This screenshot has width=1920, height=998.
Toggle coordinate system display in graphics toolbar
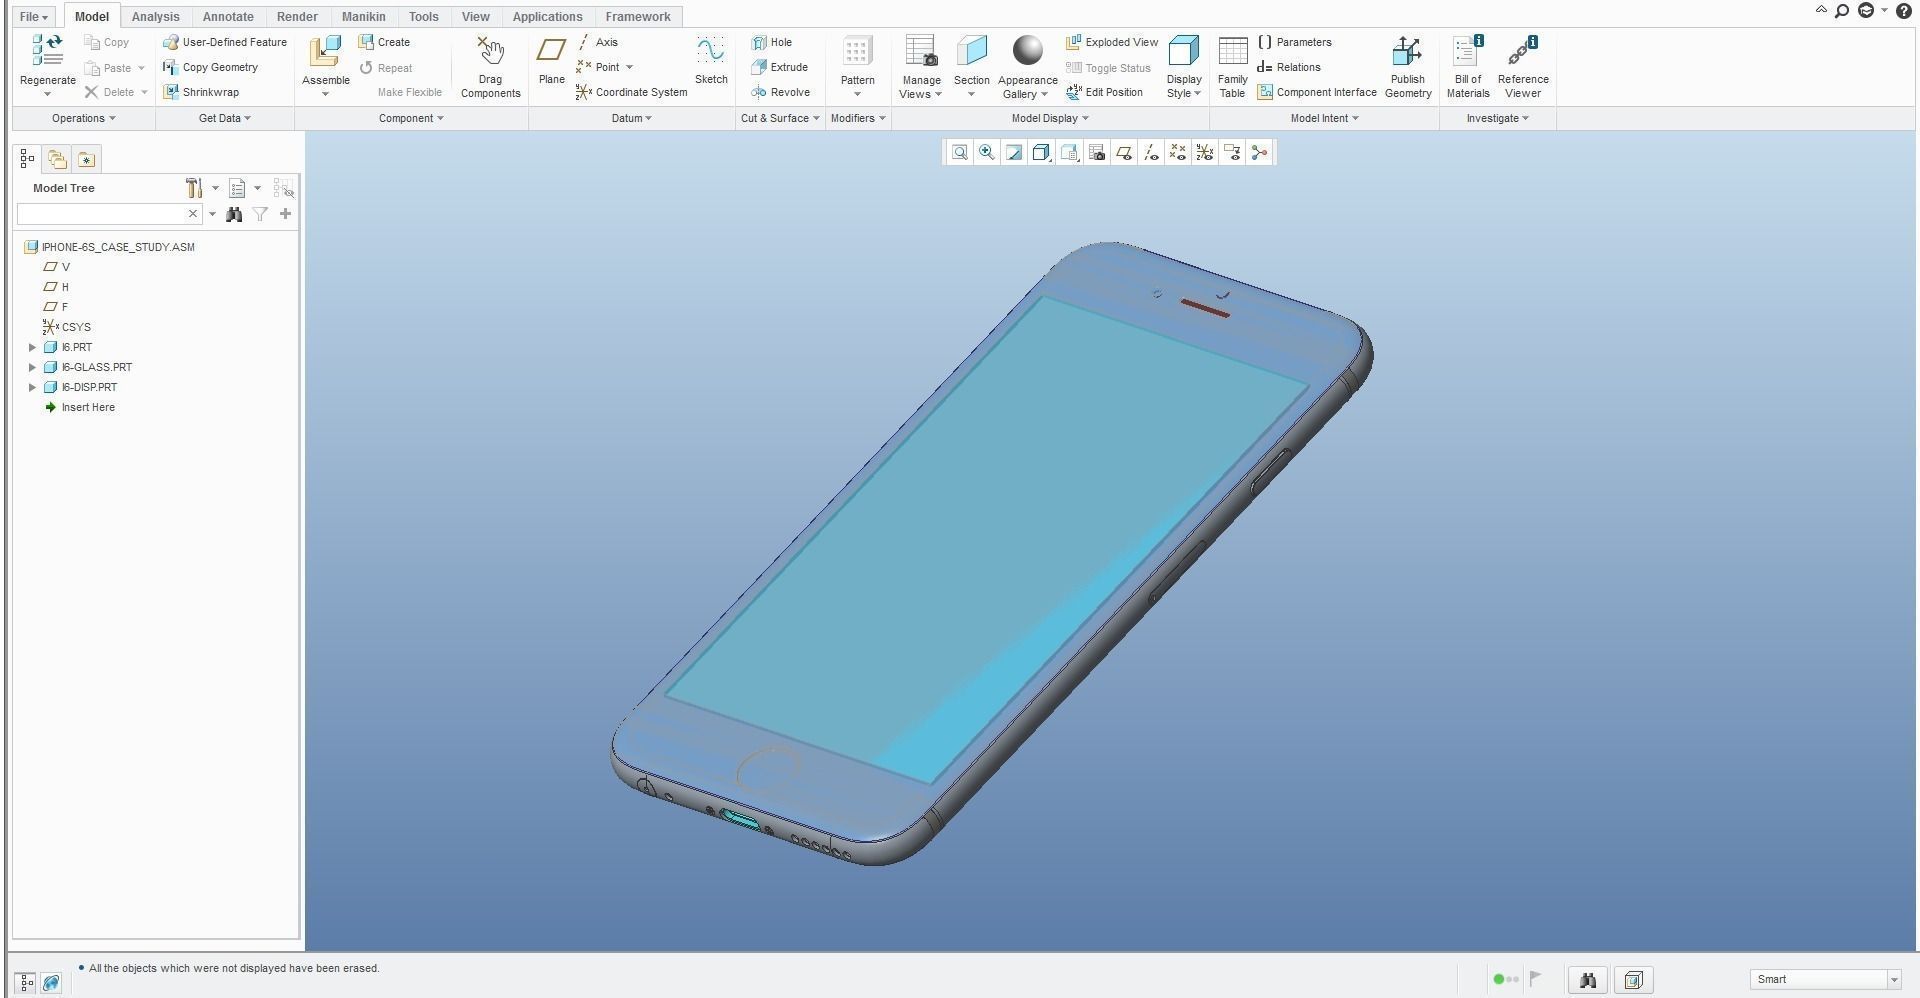coord(1205,152)
